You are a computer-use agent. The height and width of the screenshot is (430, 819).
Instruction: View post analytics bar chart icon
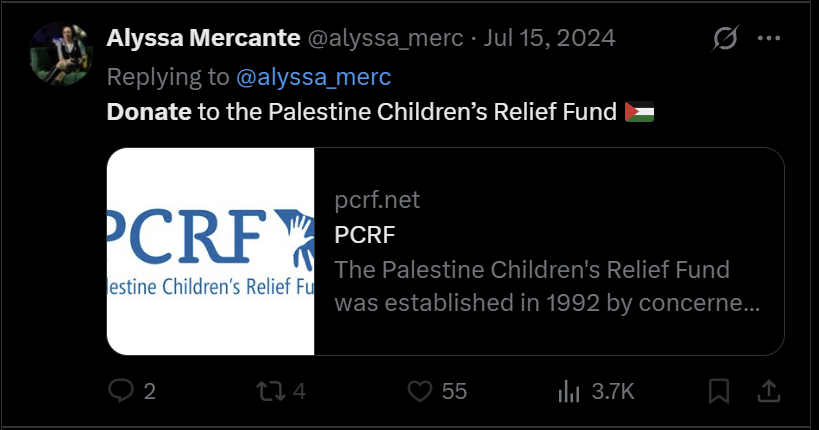click(569, 391)
